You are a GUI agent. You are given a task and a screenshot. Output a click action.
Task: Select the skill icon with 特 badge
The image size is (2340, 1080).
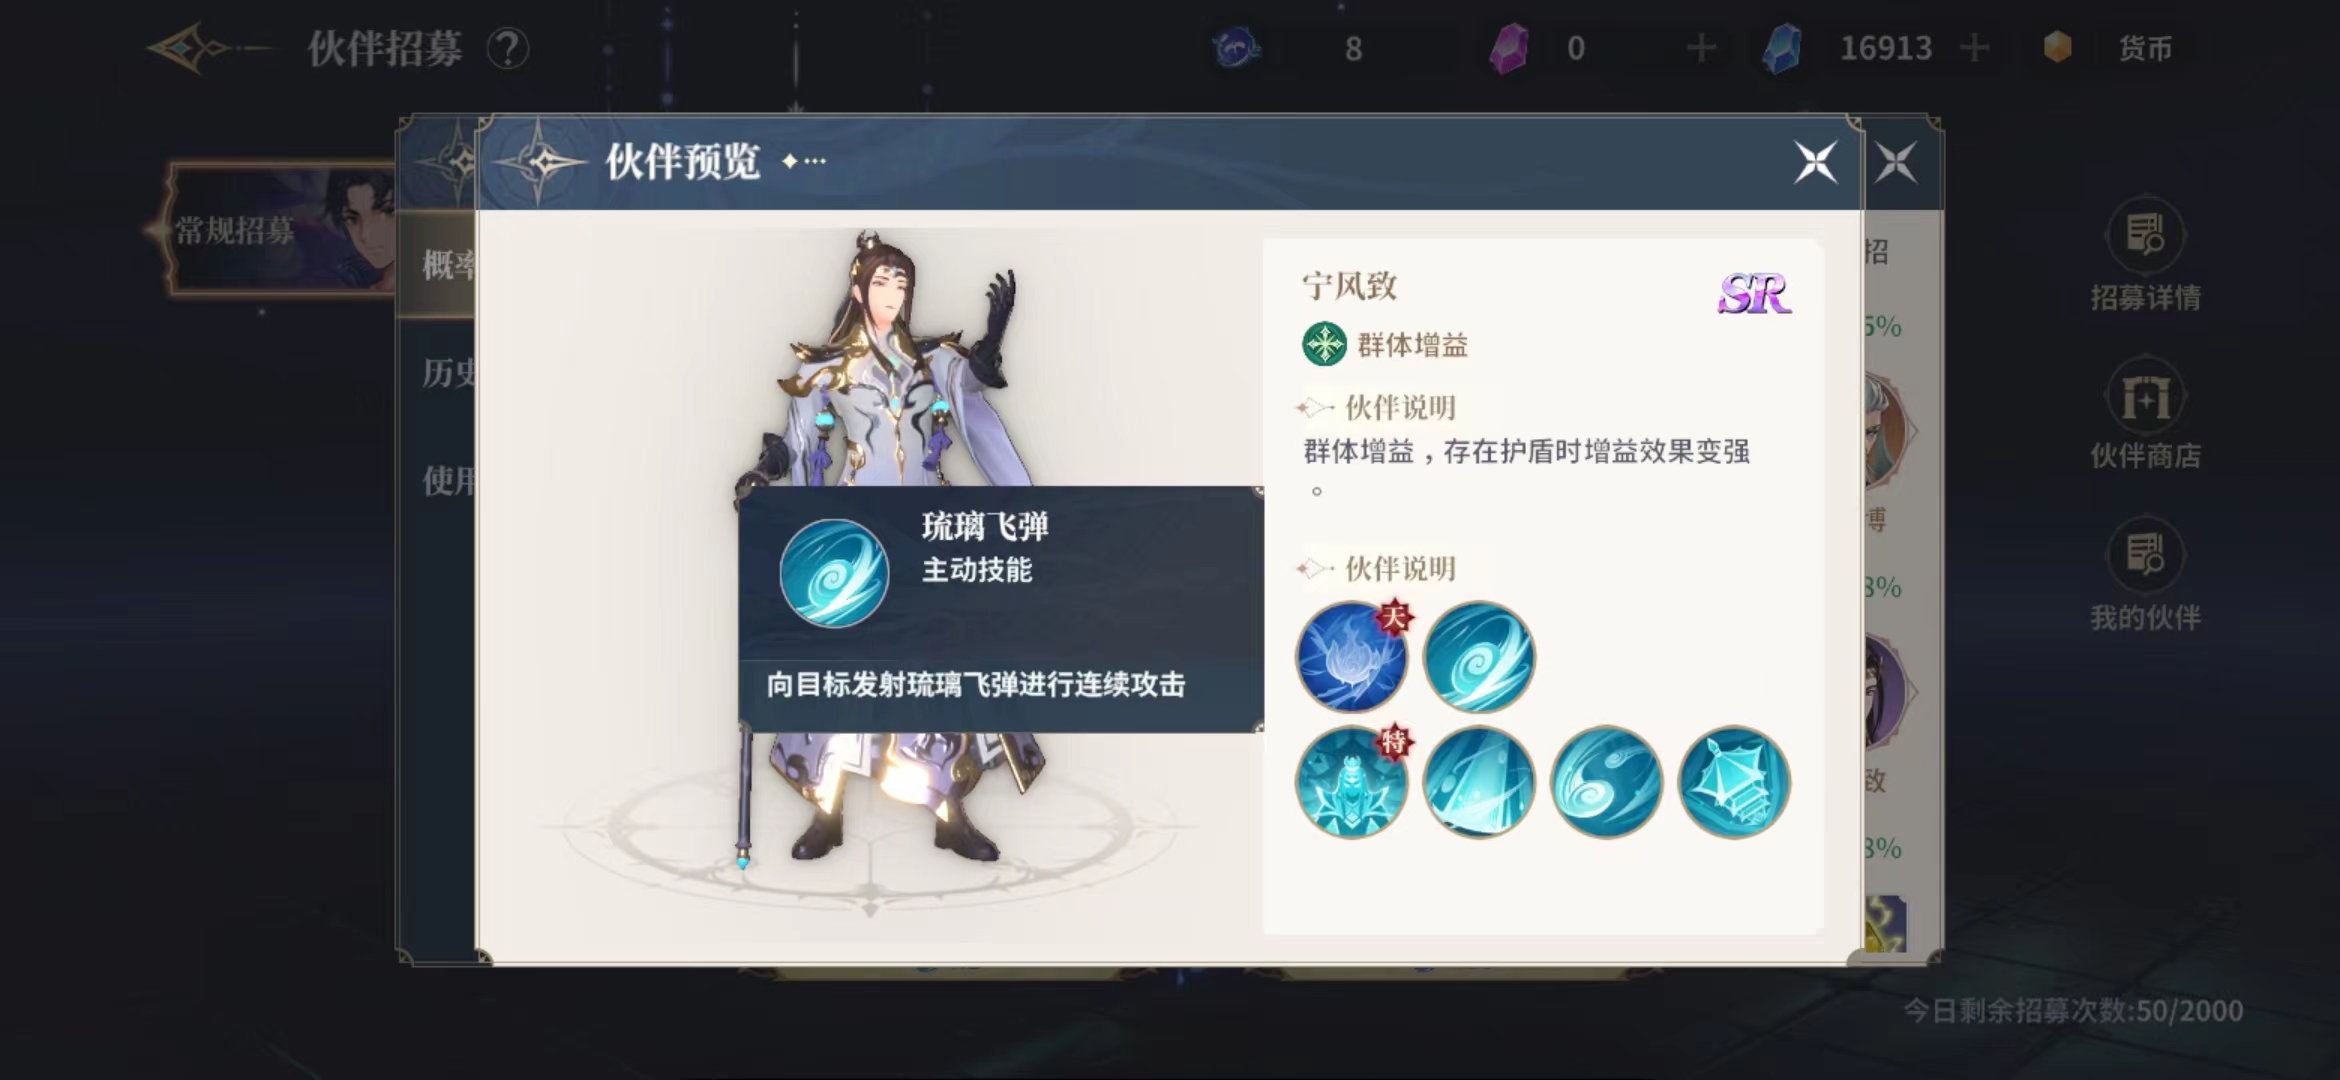click(x=1352, y=782)
